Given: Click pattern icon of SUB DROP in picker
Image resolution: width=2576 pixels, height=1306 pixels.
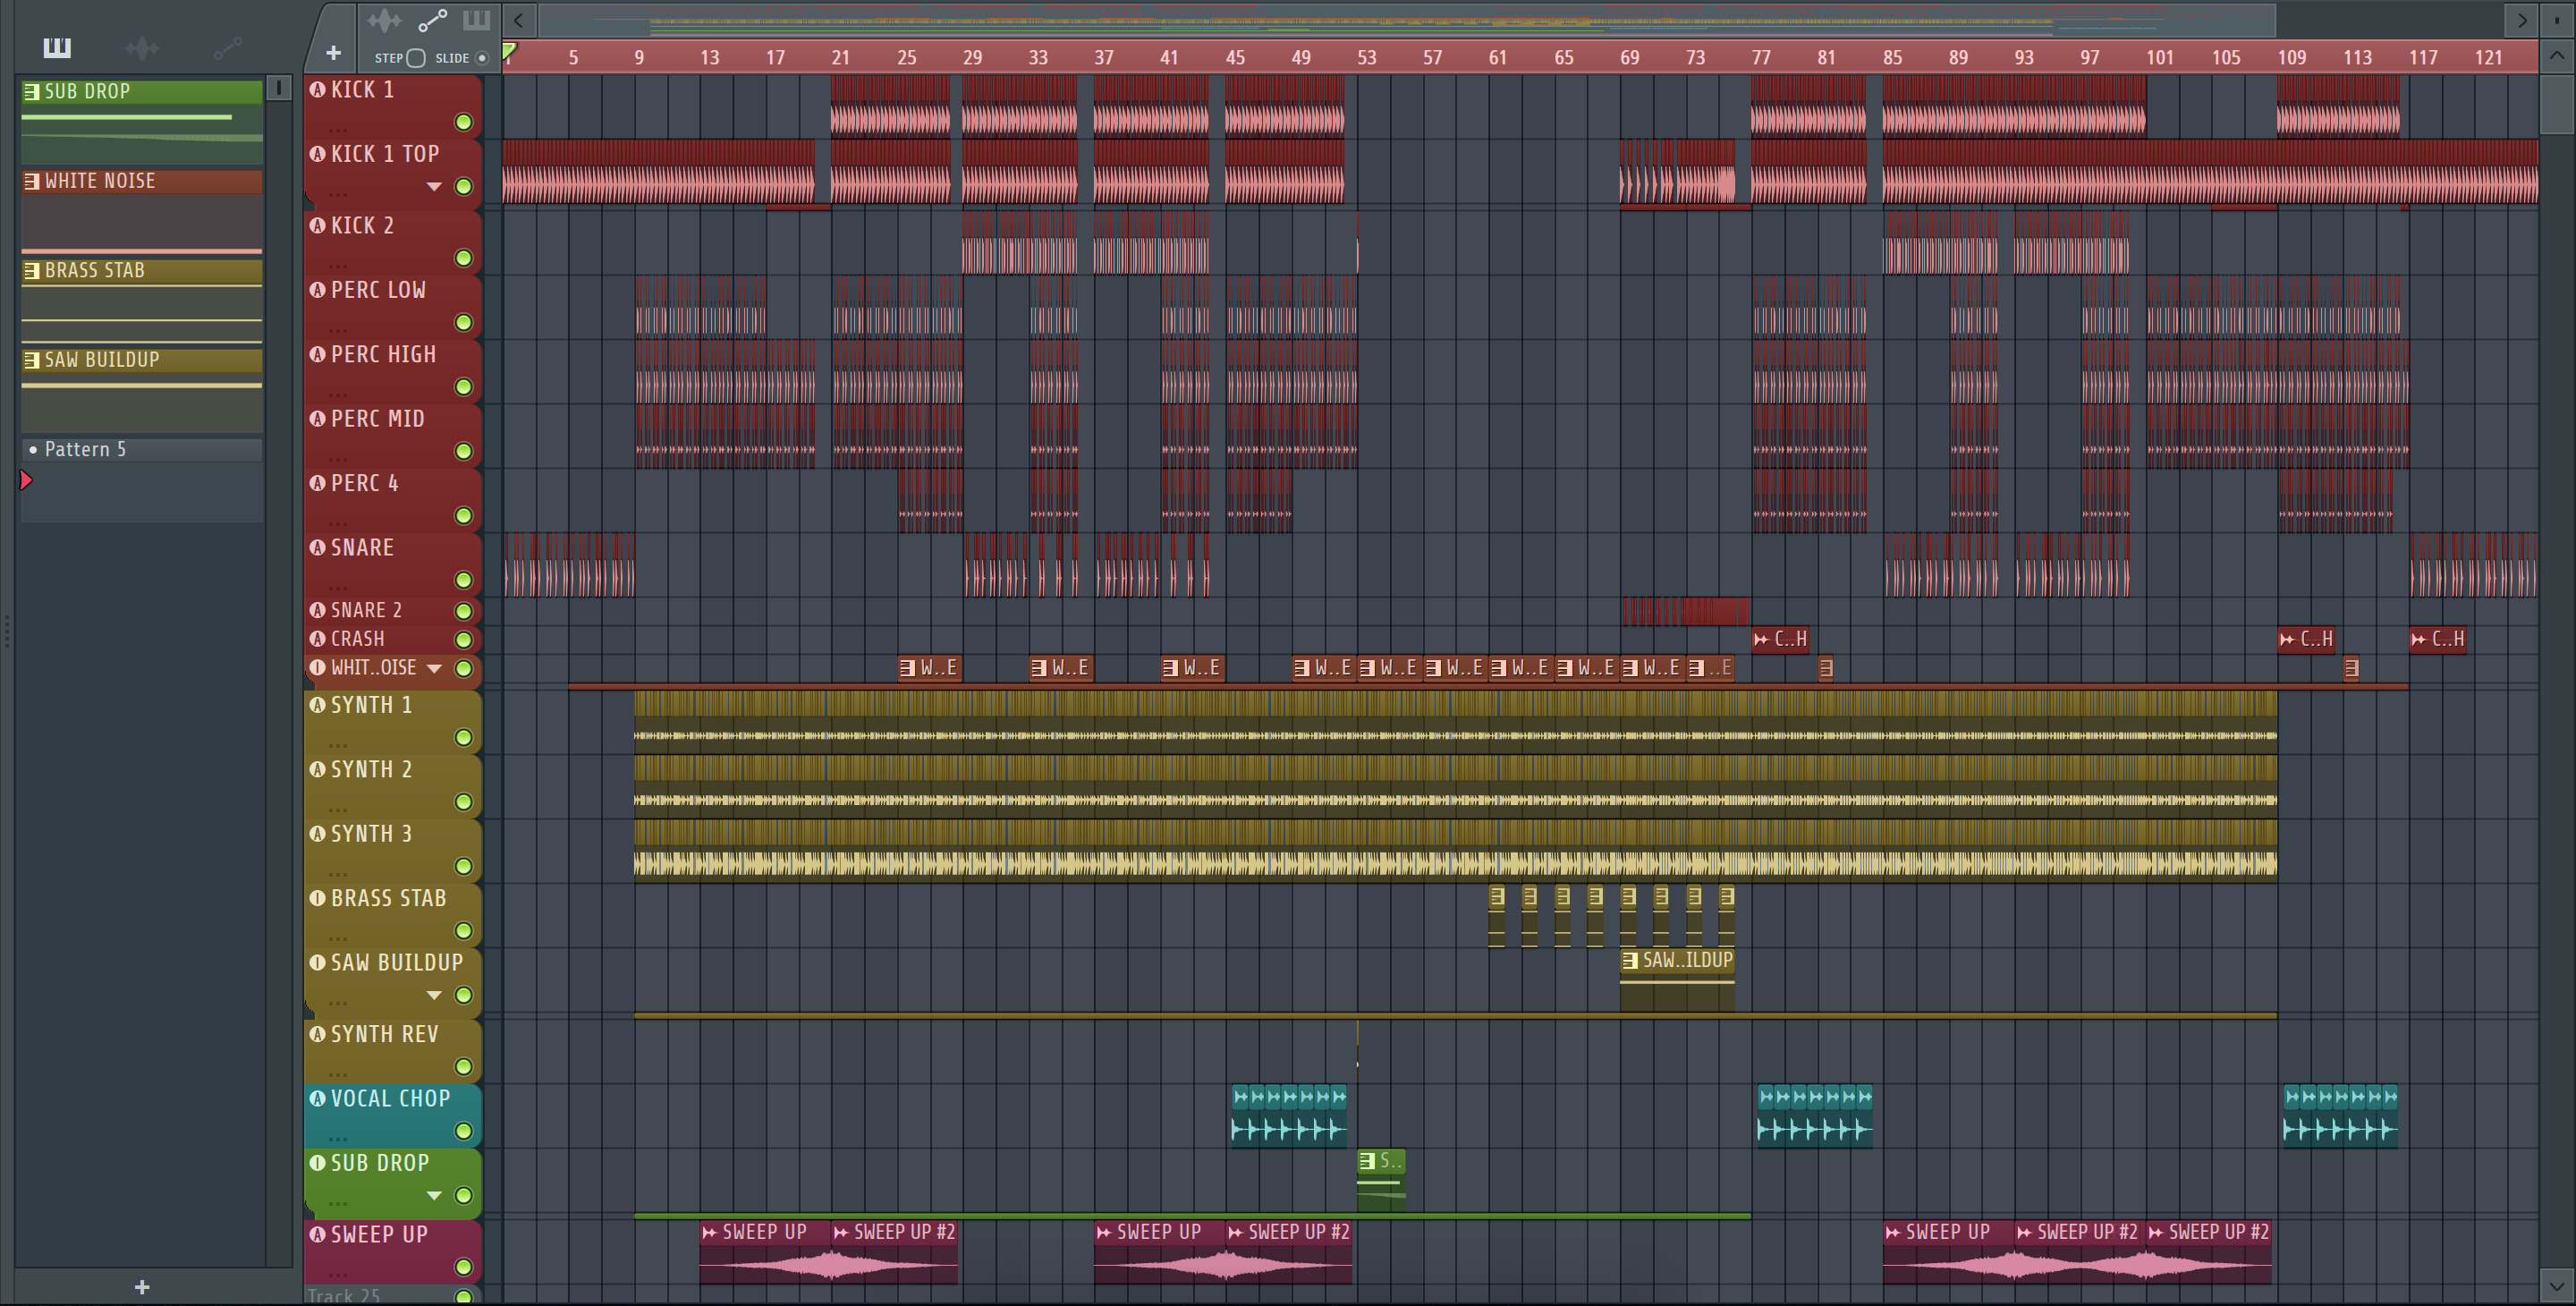Looking at the screenshot, I should (x=32, y=91).
